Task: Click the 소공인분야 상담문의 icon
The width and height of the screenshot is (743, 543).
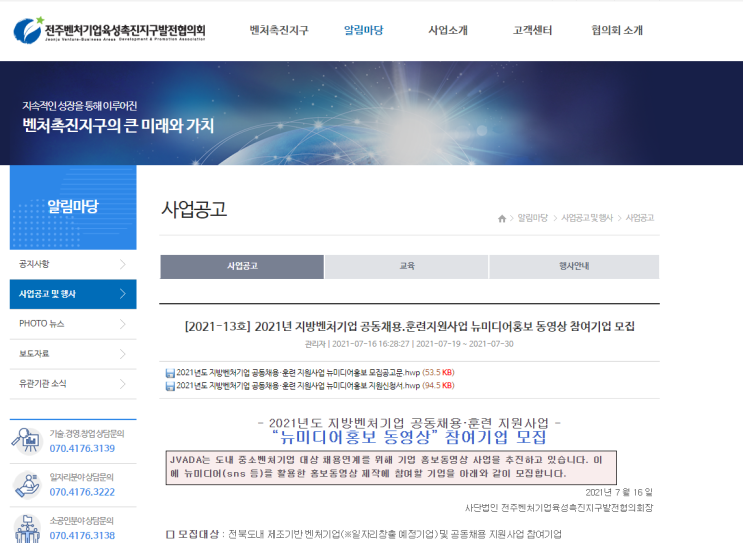Action: [x=27, y=528]
